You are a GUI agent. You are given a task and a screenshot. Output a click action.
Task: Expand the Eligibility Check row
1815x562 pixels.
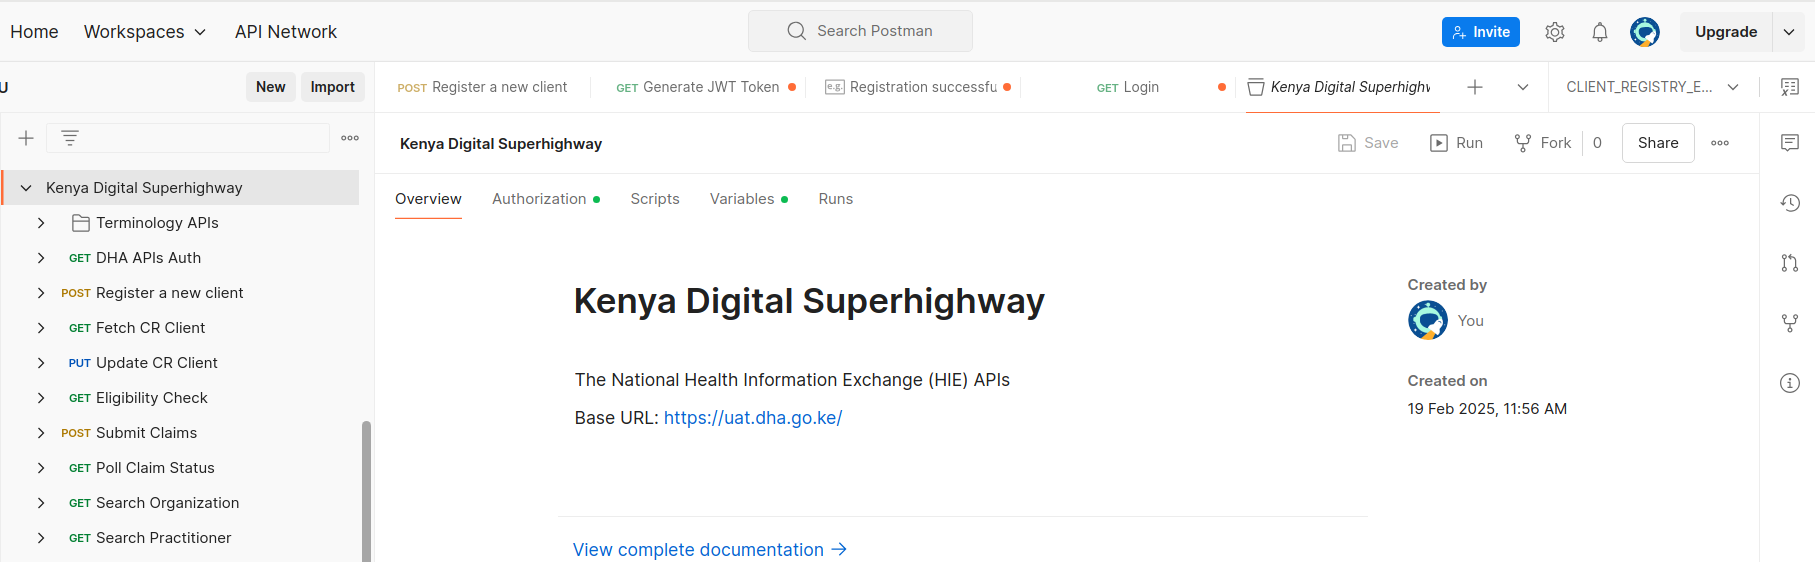click(x=41, y=398)
